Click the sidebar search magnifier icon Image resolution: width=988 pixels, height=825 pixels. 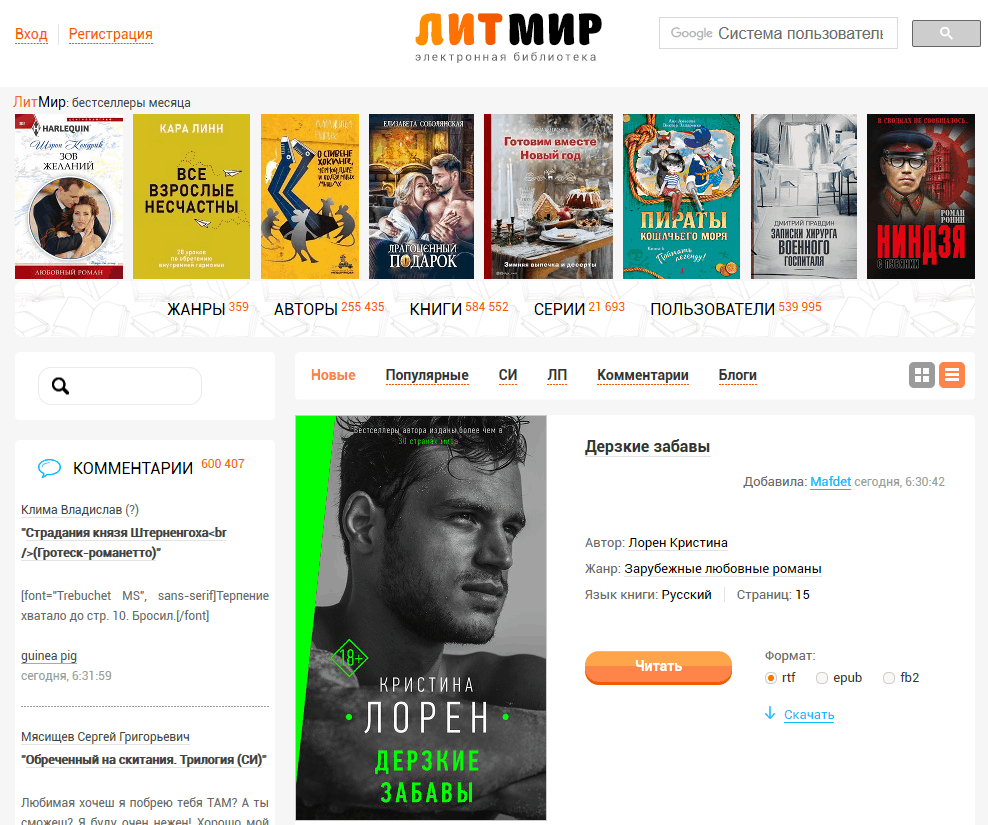coord(60,386)
